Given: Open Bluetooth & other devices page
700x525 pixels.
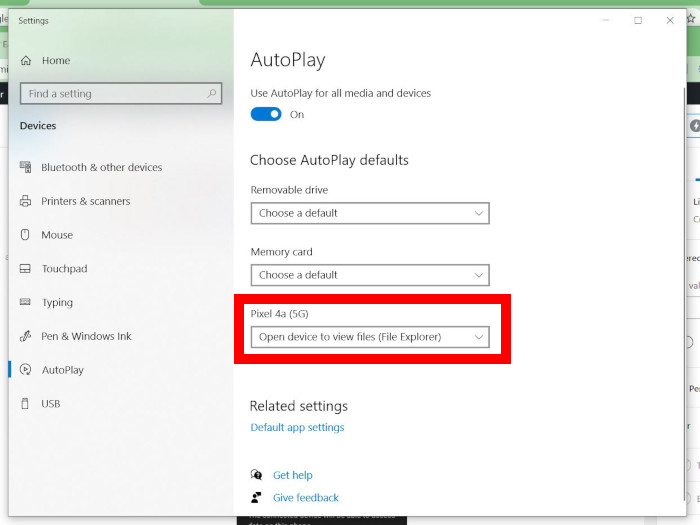Looking at the screenshot, I should [x=102, y=167].
